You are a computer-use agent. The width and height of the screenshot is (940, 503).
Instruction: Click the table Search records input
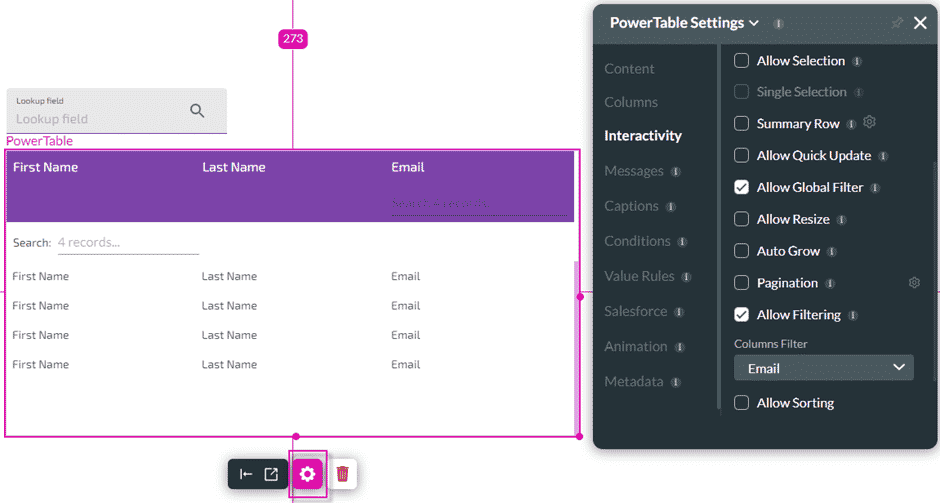pos(128,243)
